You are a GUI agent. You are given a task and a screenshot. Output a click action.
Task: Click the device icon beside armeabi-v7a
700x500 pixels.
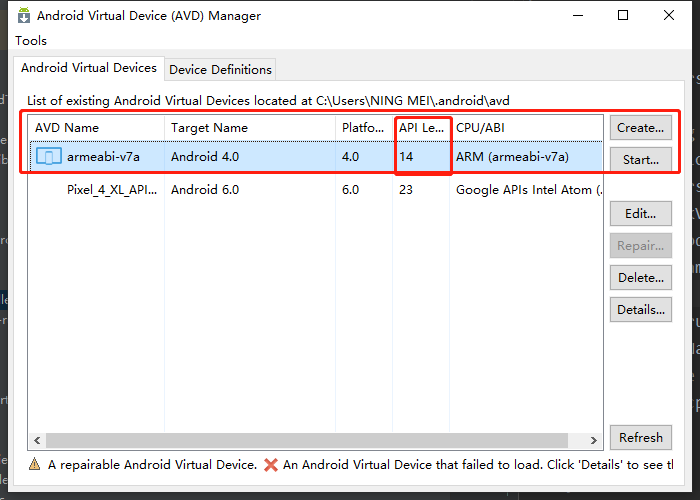(x=49, y=157)
